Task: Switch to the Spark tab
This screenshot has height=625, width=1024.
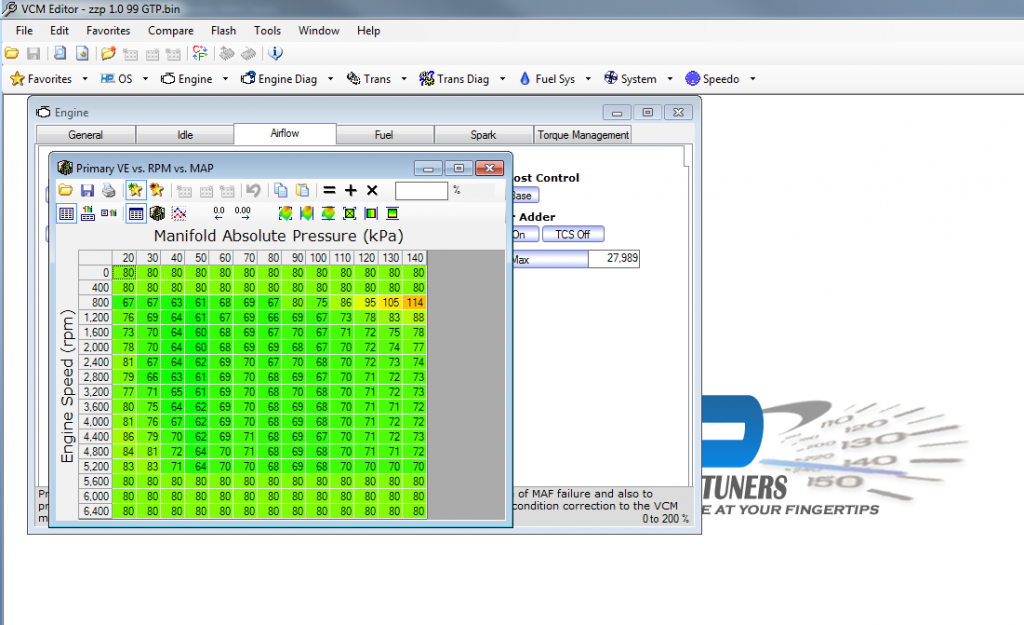Action: pos(483,133)
